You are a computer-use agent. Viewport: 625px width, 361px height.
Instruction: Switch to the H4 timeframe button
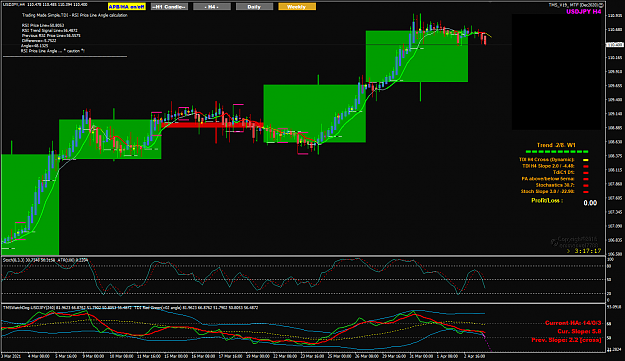tap(212, 7)
